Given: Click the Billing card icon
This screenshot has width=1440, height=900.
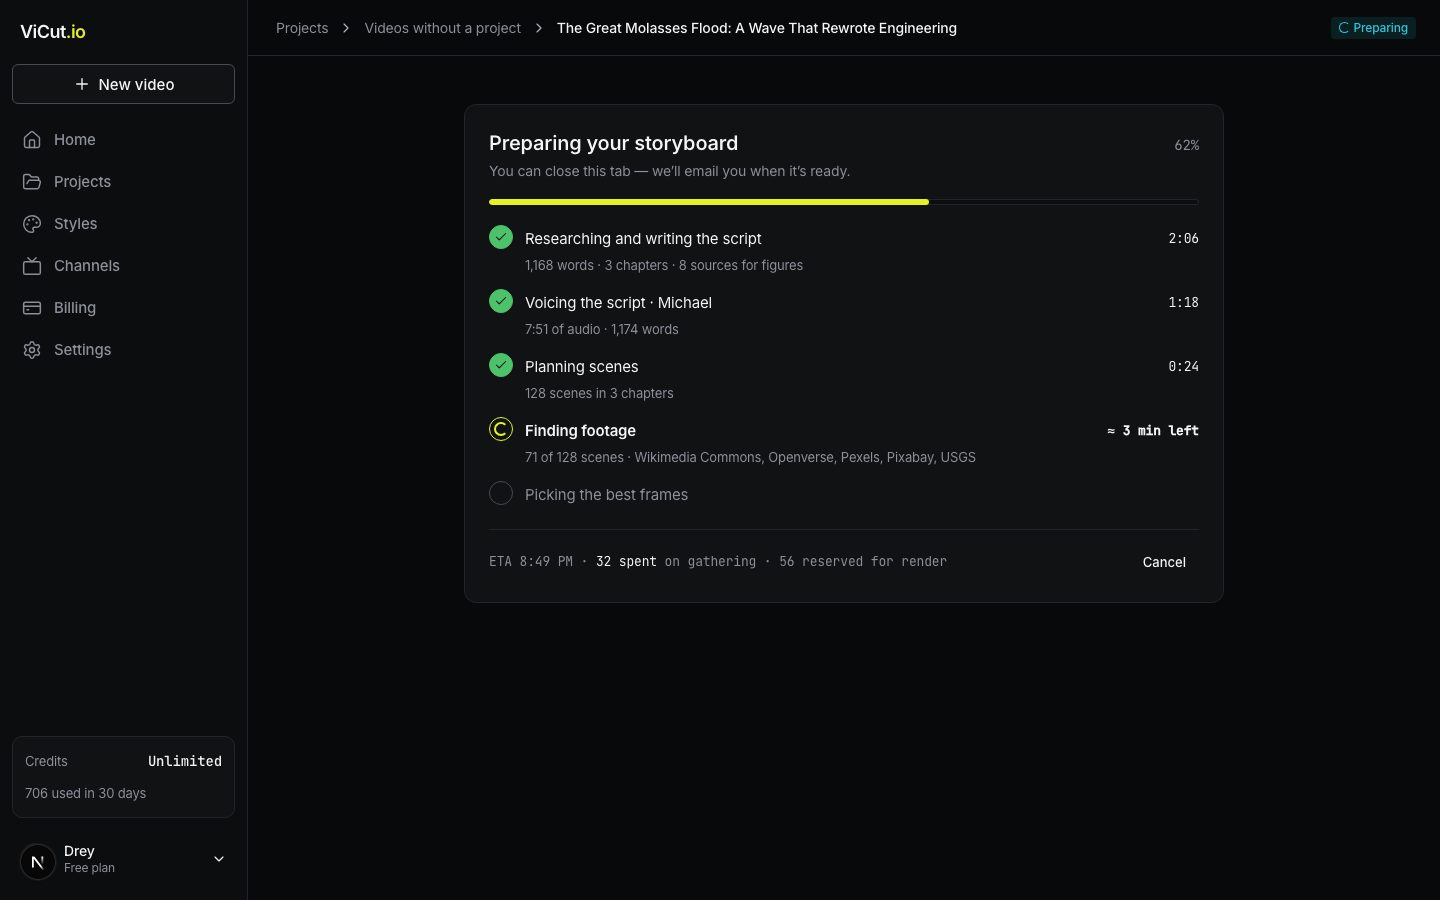Looking at the screenshot, I should tap(32, 308).
